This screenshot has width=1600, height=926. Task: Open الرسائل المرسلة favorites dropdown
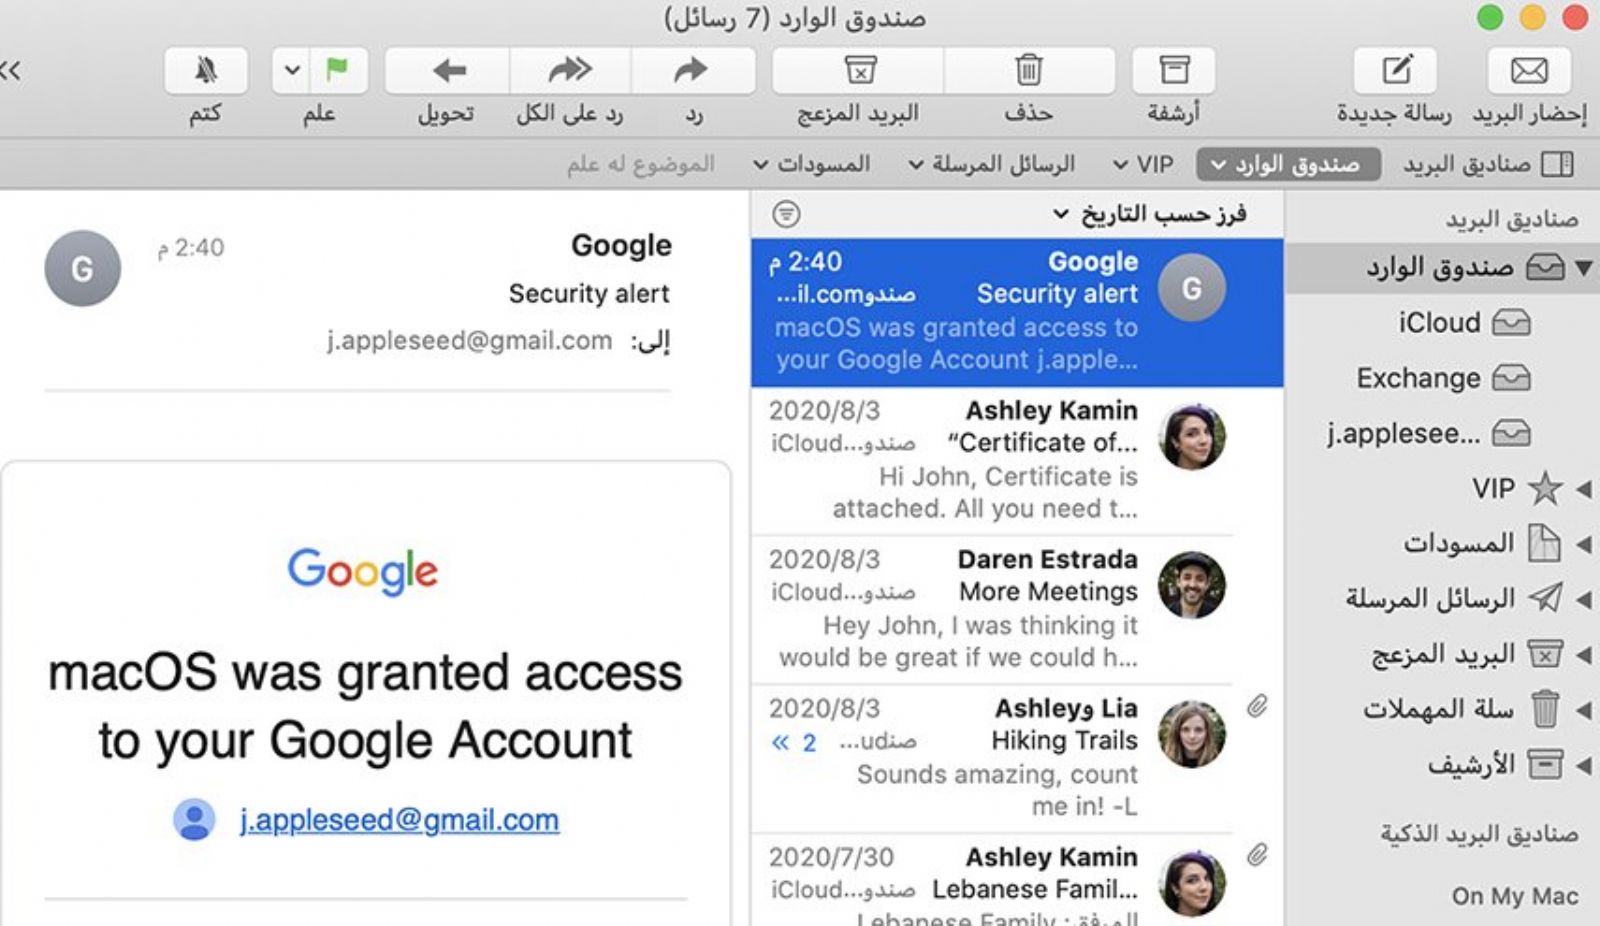991,164
